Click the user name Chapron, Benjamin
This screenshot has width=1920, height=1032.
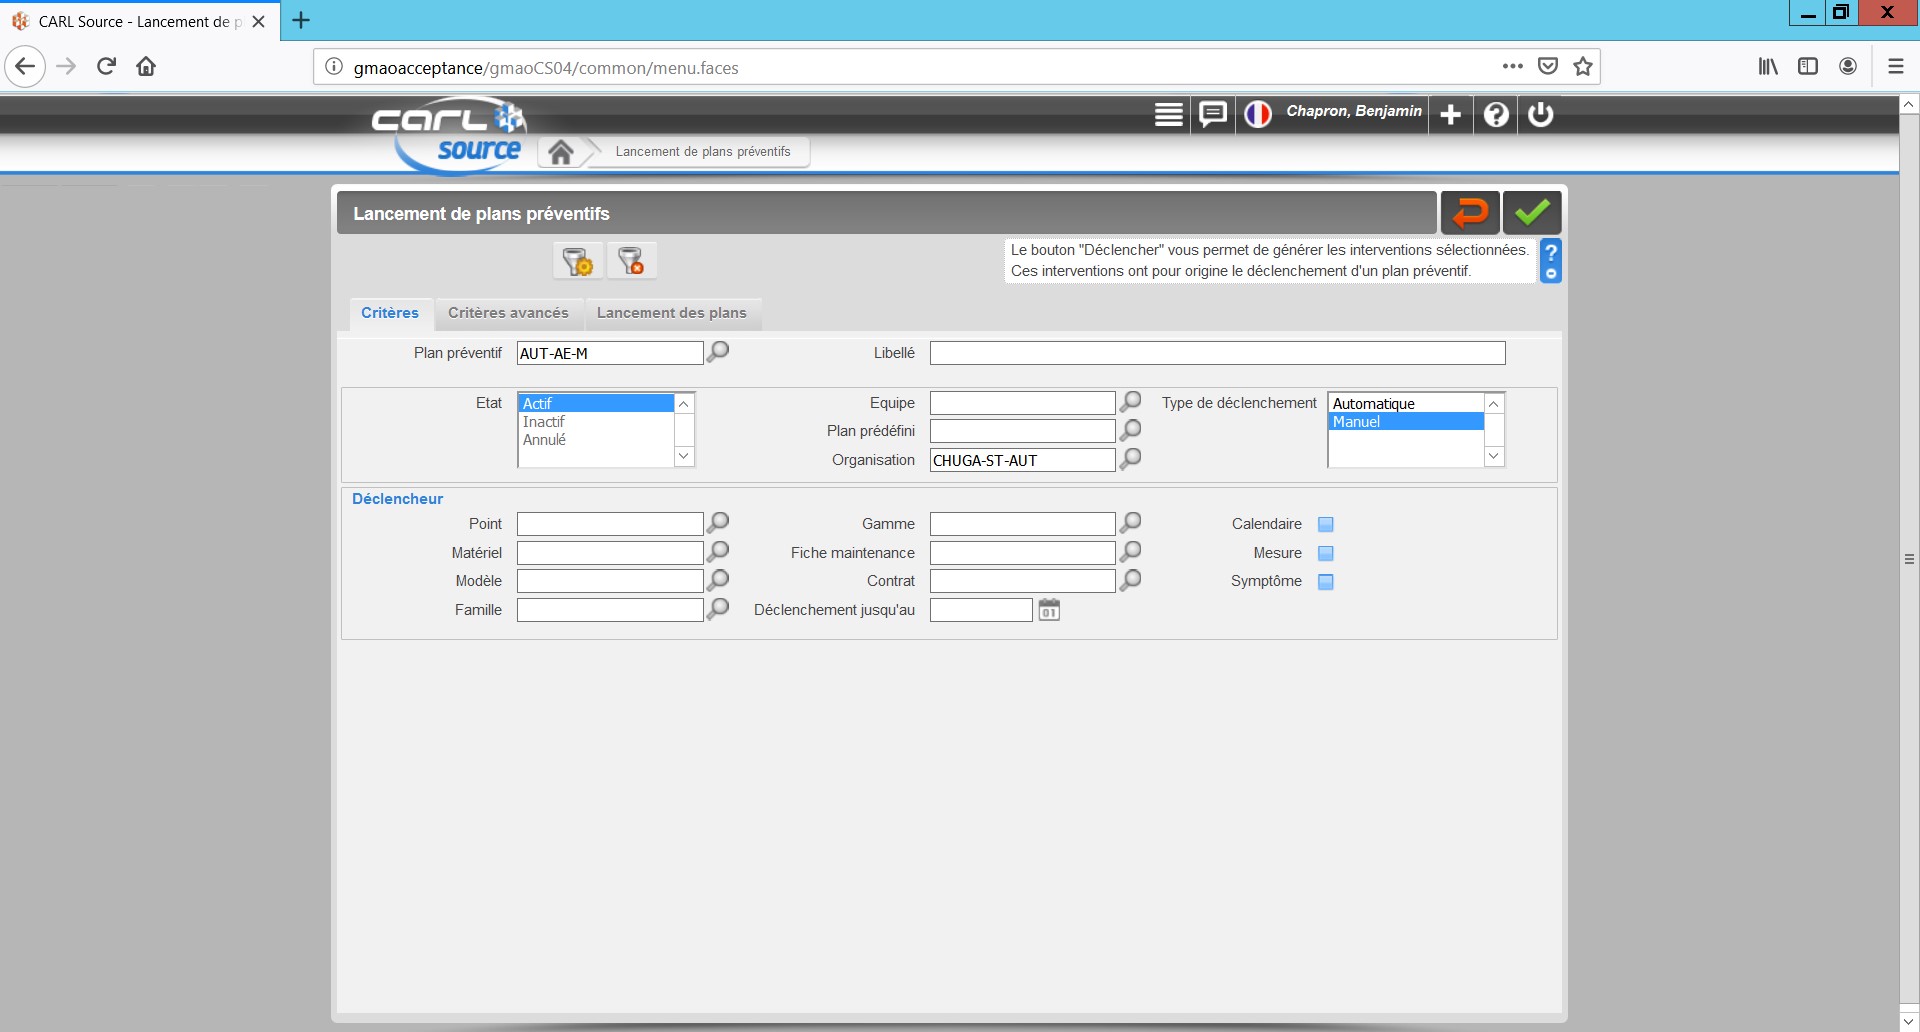coord(1353,111)
